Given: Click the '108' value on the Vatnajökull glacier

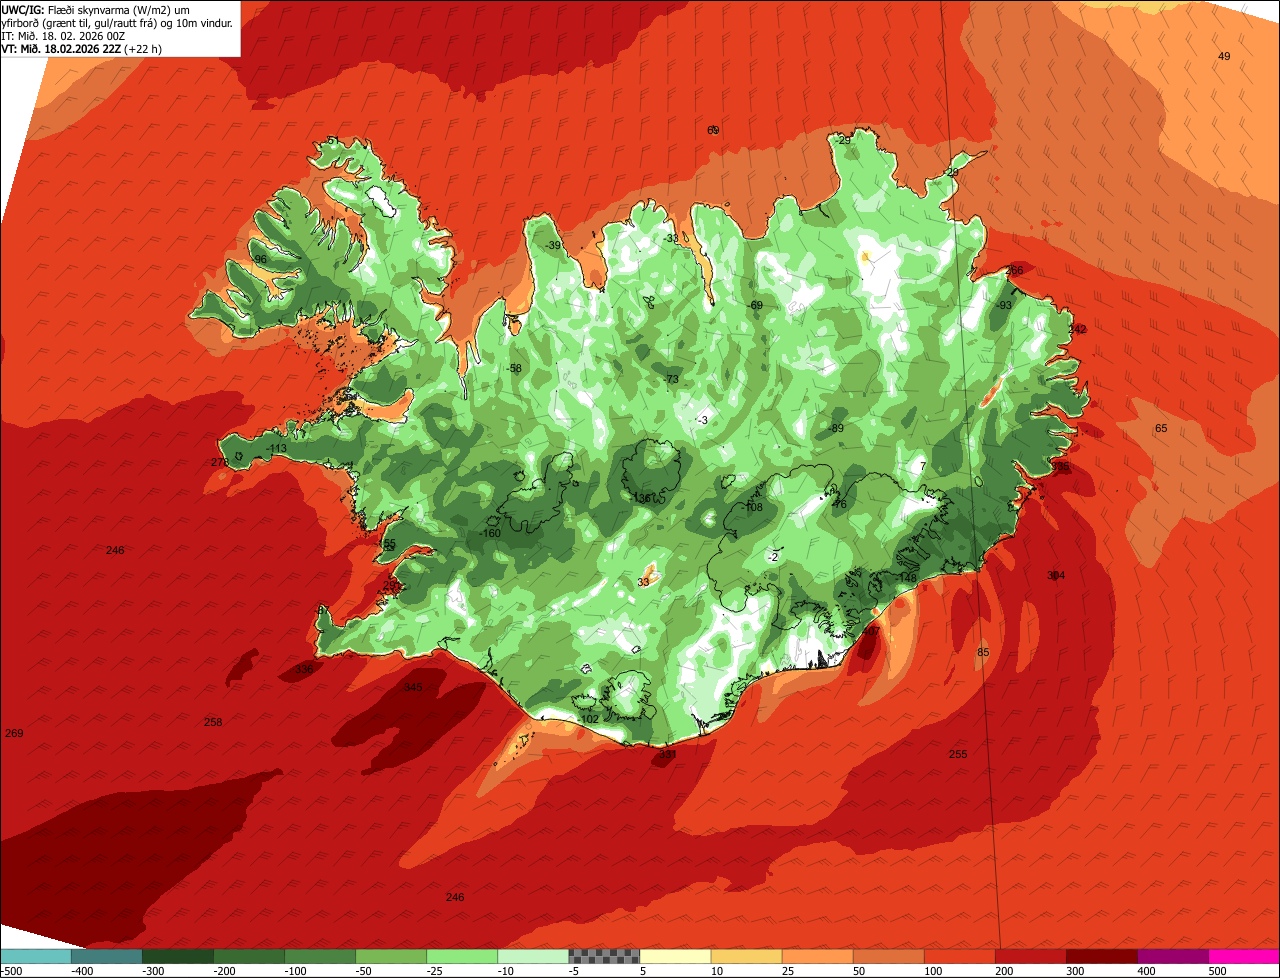Looking at the screenshot, I should [x=753, y=507].
